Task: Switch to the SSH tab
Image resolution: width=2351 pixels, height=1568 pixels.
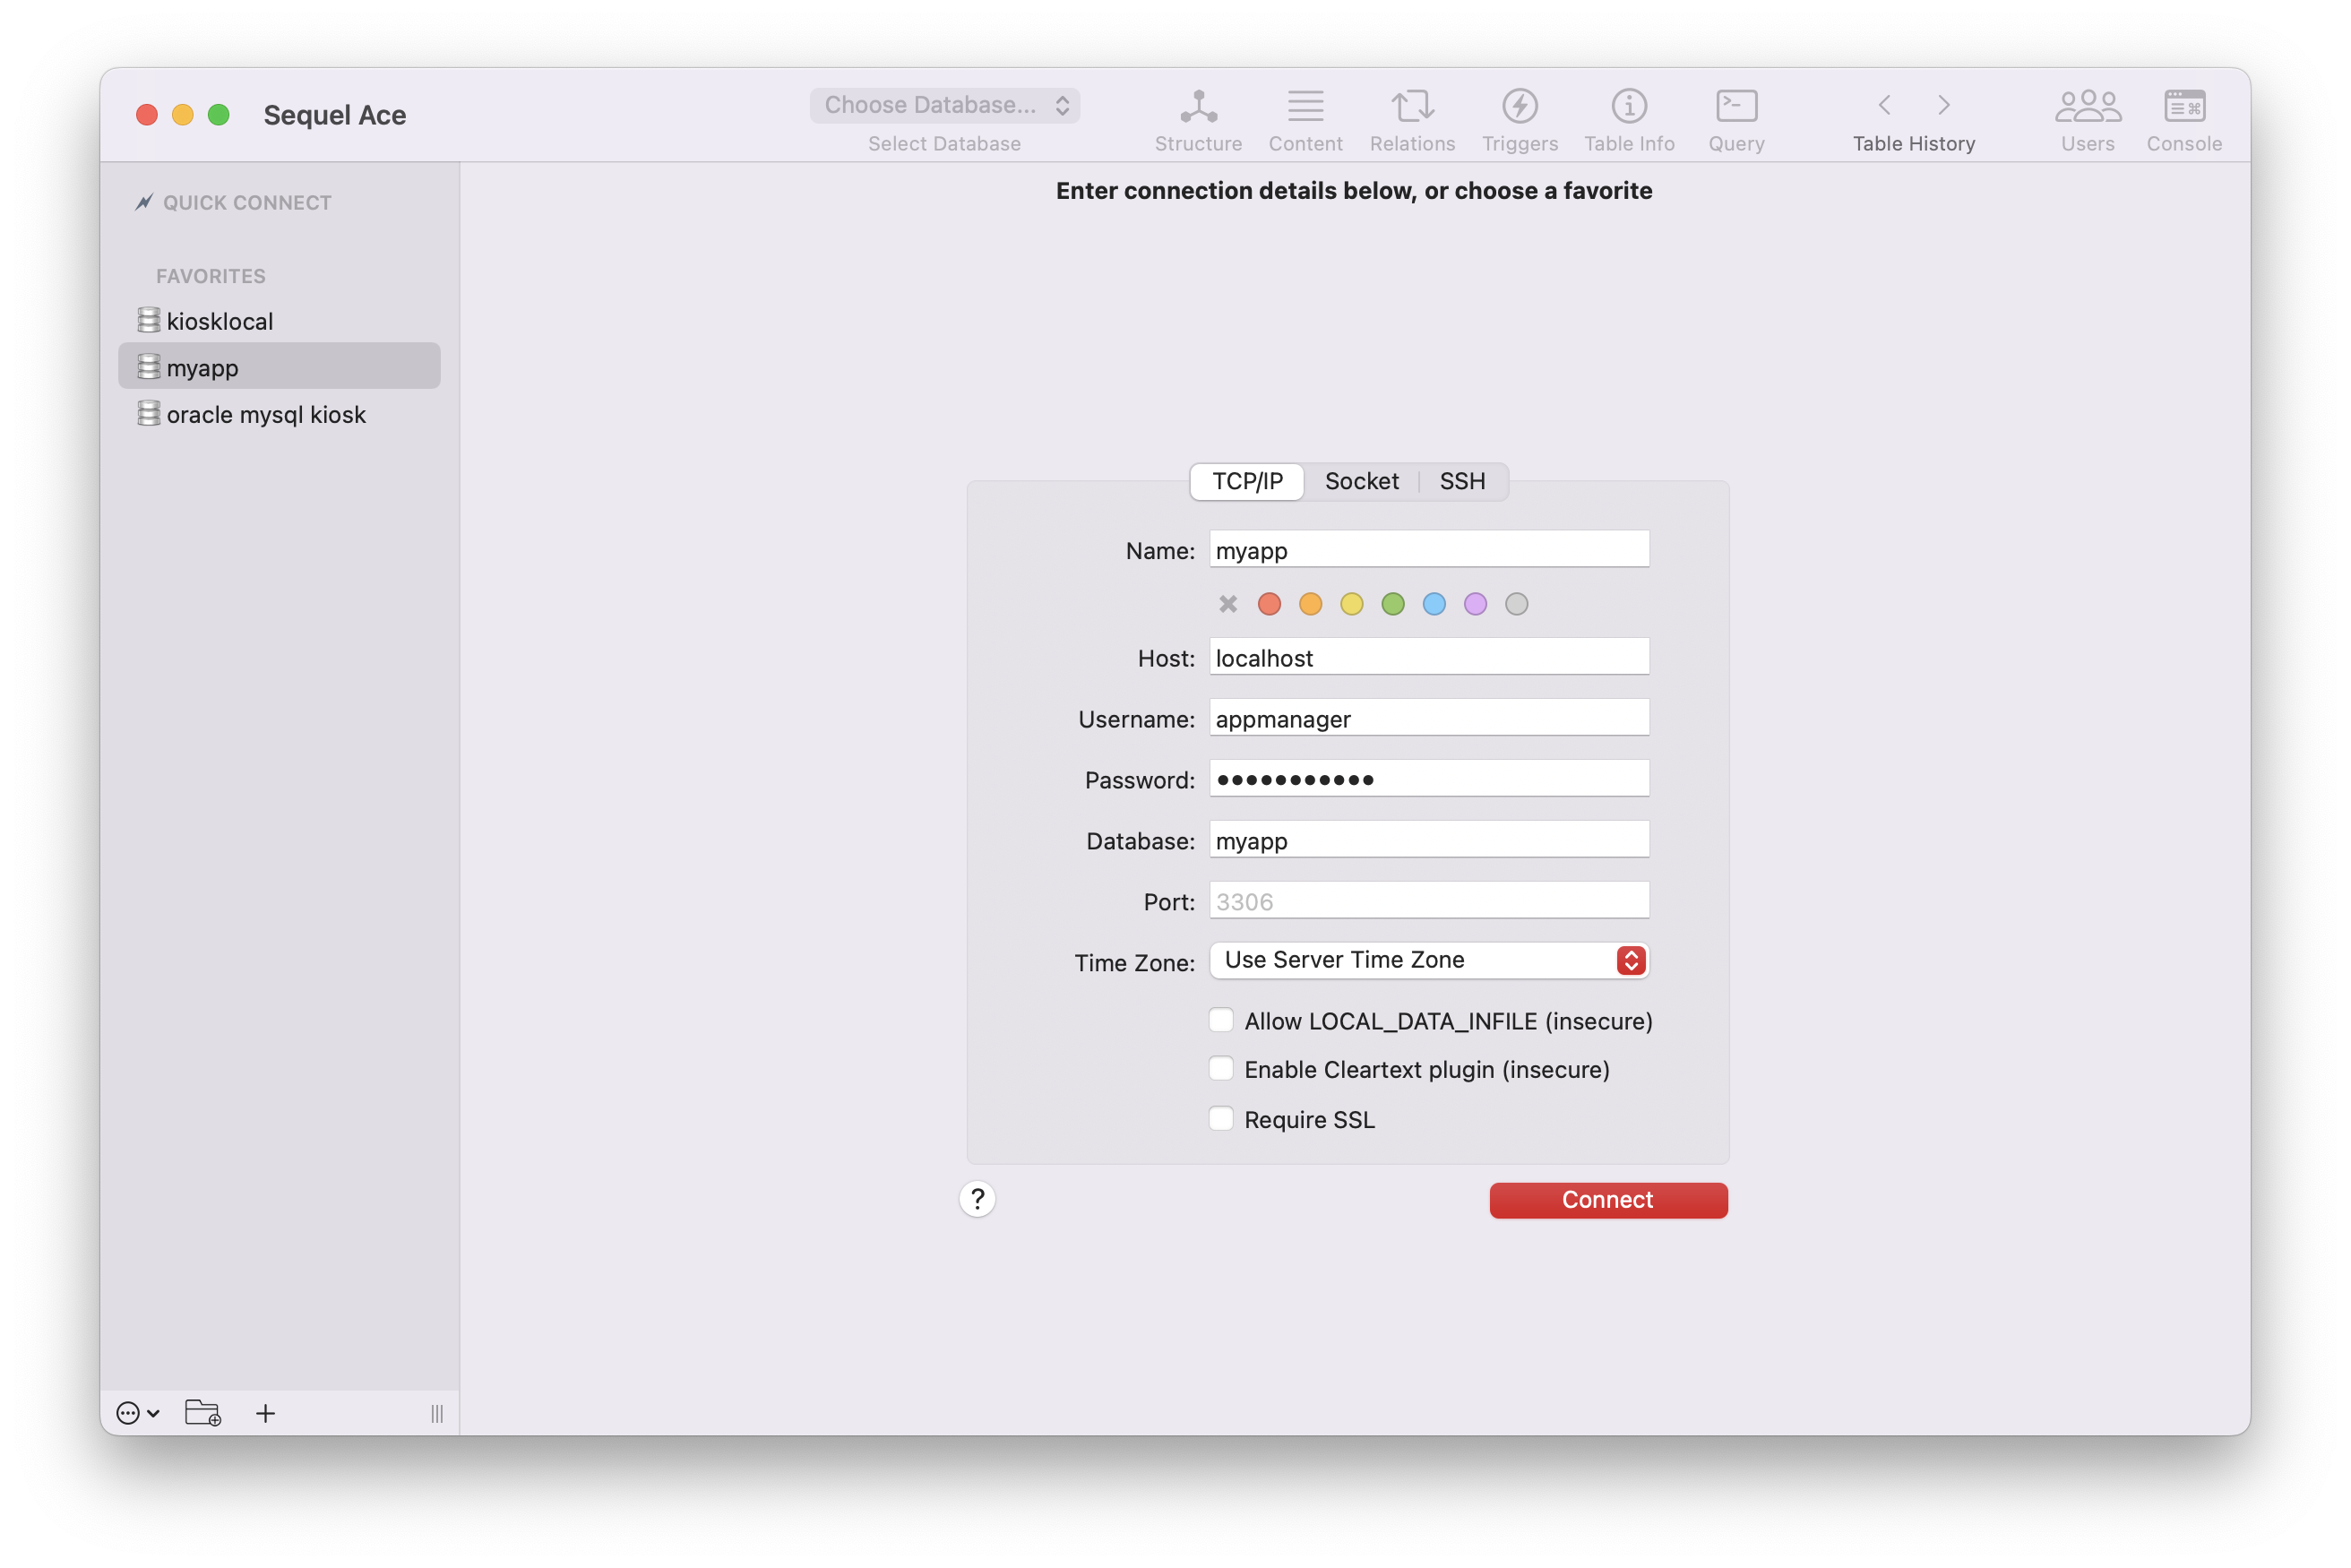Action: 1462,481
